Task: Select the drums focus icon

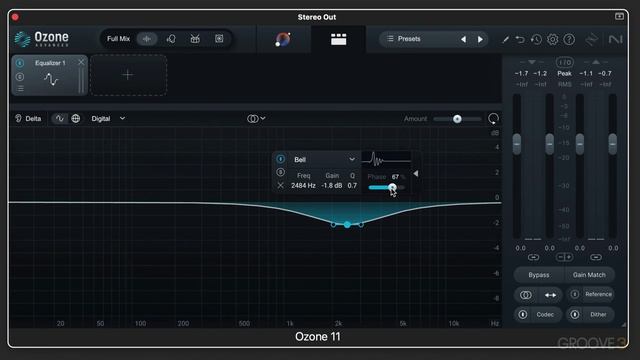Action: point(195,39)
